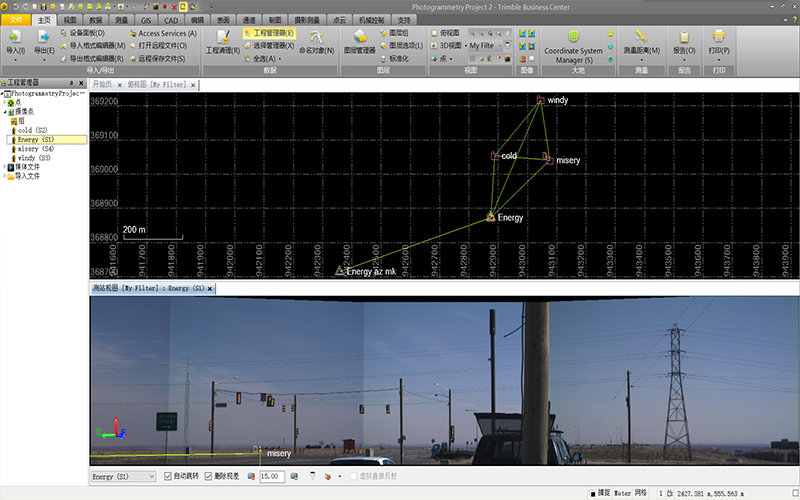This screenshot has width=800, height=500.
Task: Select cold (S2) in project tree
Action: click(x=32, y=130)
